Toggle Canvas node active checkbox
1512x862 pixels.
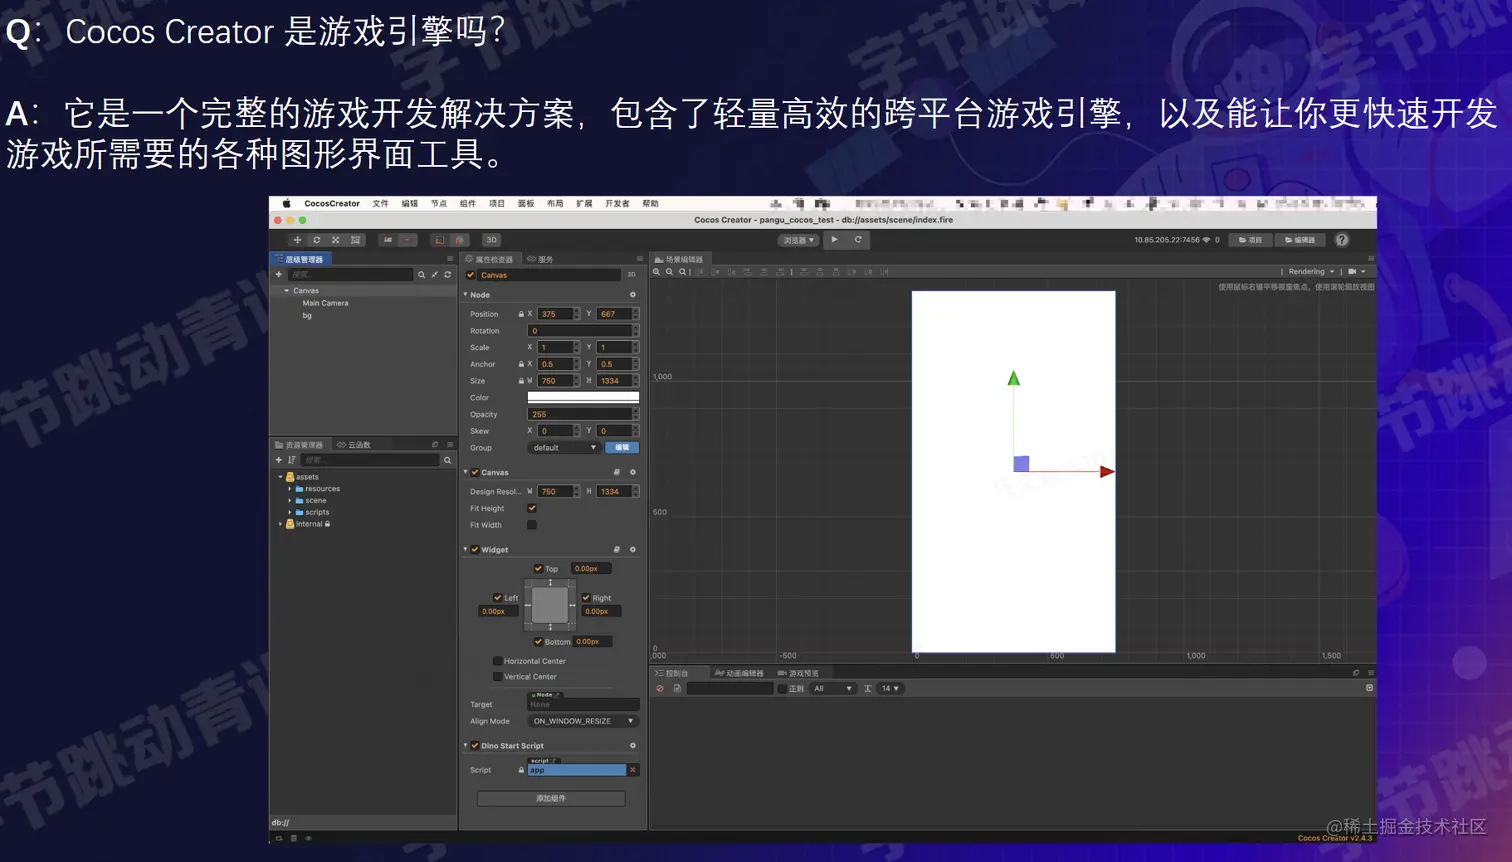point(471,275)
